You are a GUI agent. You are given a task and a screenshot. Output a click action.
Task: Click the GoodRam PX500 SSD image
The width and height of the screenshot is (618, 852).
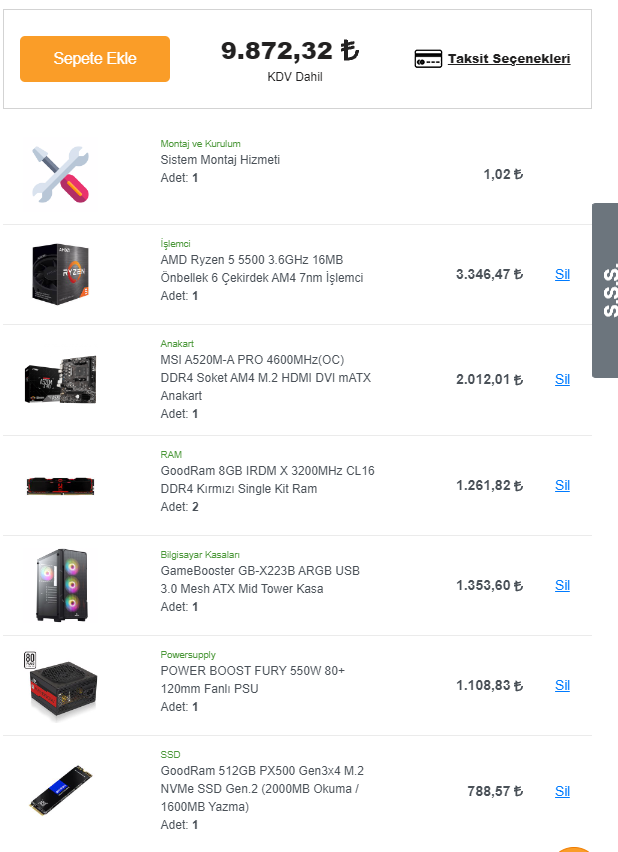point(60,792)
